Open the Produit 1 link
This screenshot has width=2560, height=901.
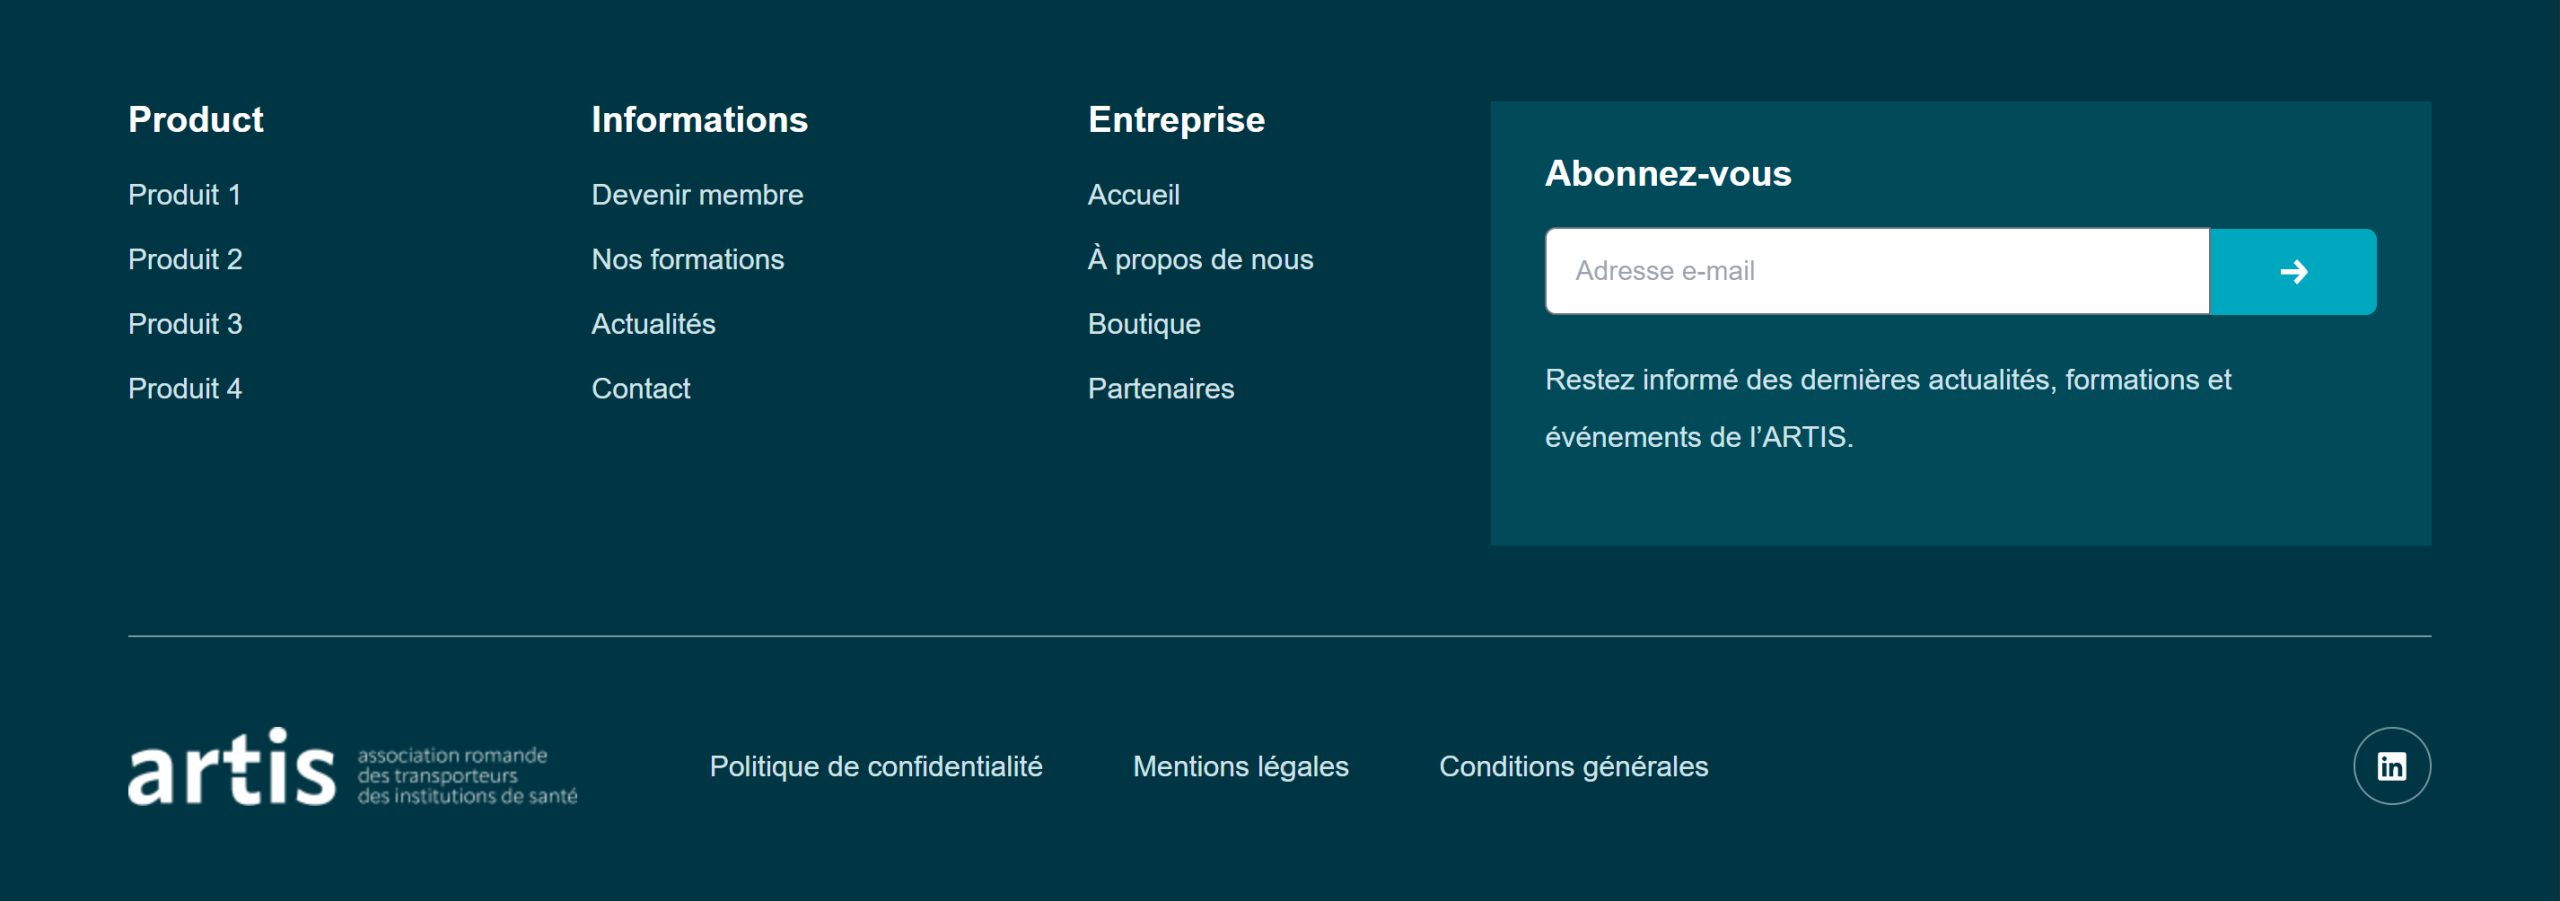point(184,195)
